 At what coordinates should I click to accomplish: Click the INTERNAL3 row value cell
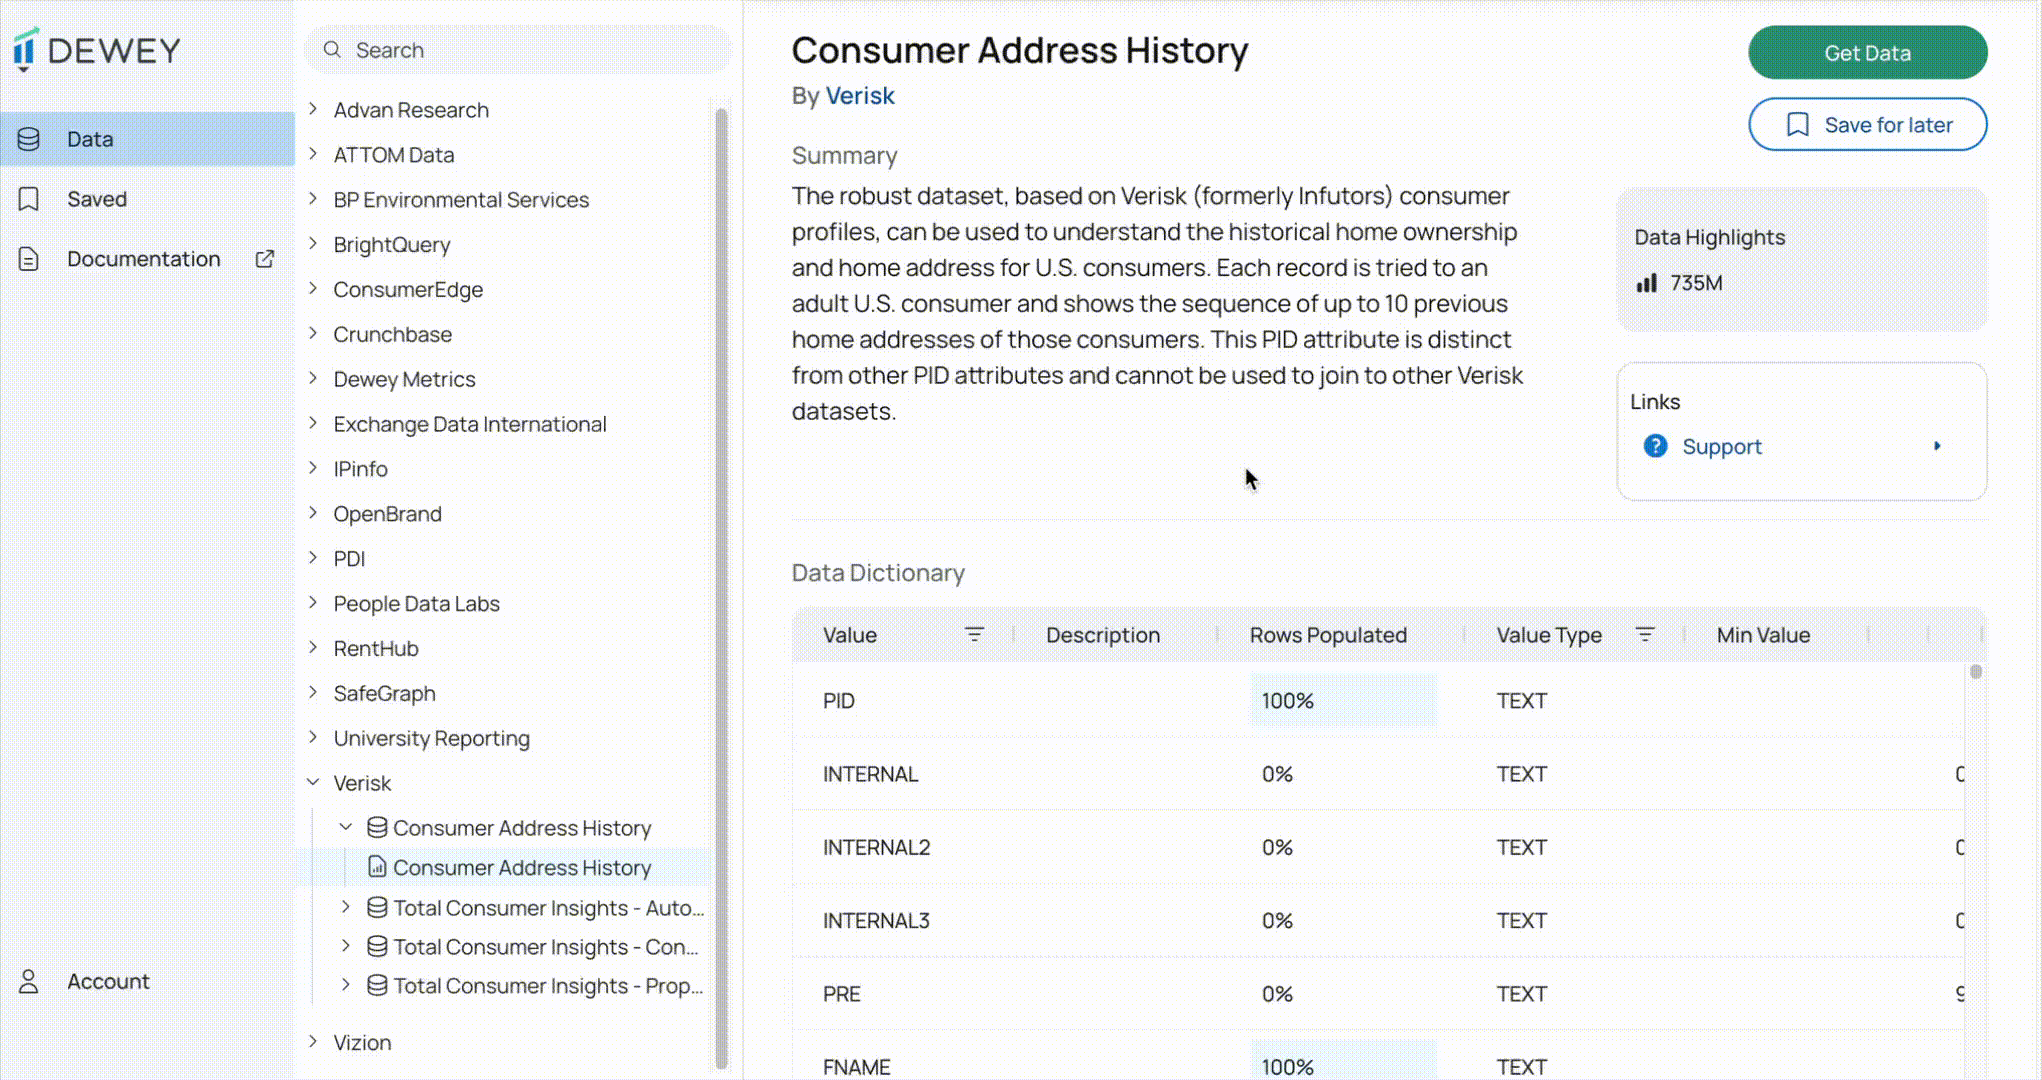coord(876,921)
